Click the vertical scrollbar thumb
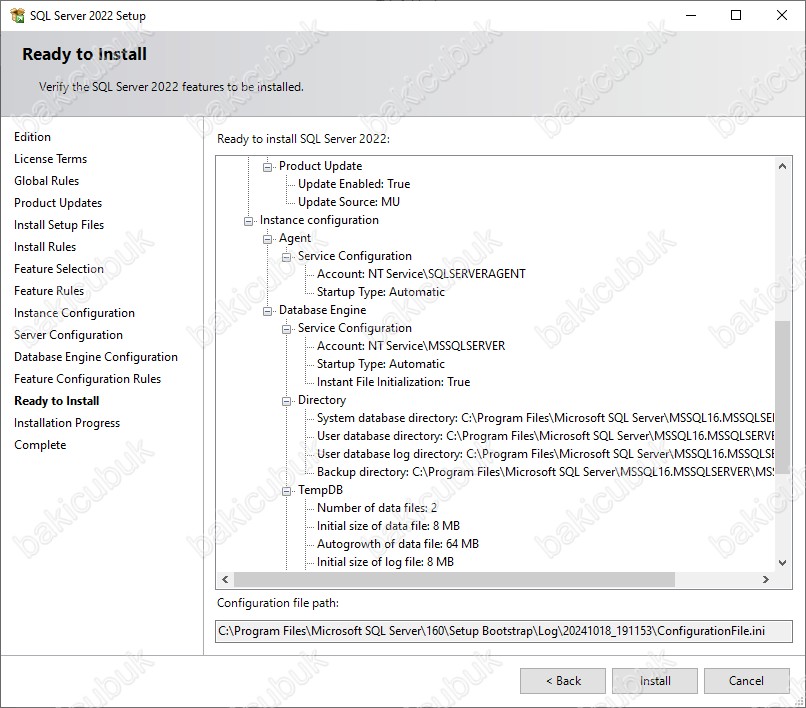The image size is (806, 708). [x=782, y=397]
